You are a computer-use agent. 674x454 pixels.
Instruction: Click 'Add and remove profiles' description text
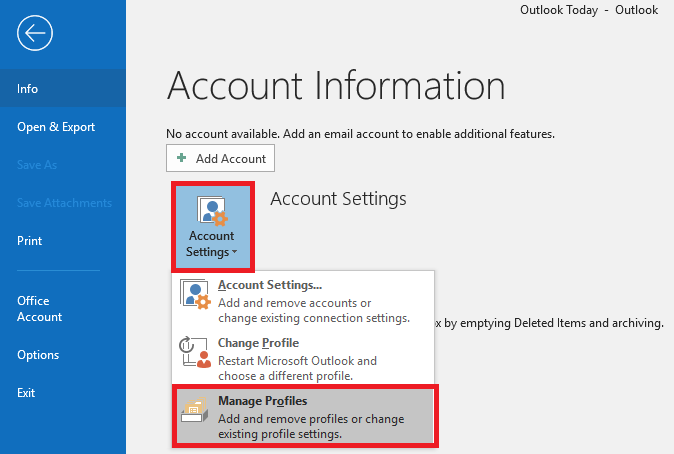click(x=311, y=426)
